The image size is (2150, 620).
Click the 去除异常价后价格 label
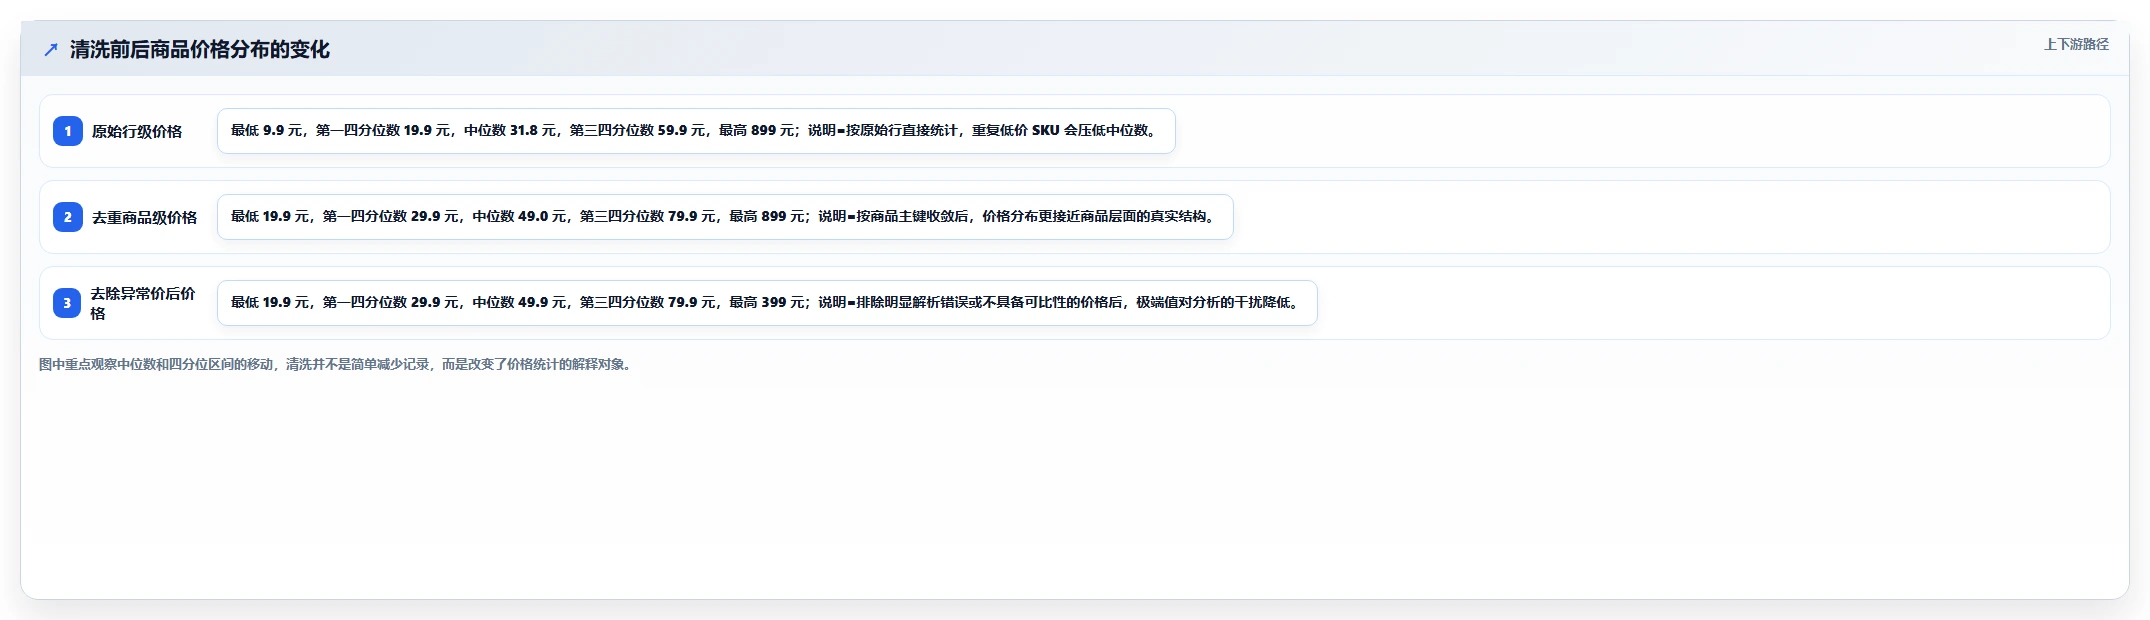[143, 303]
